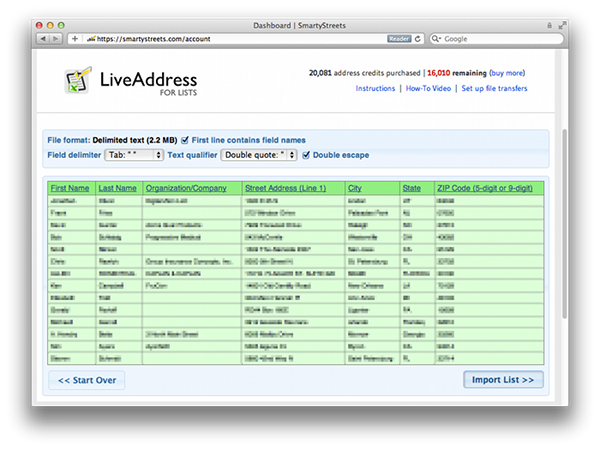Image resolution: width=600 pixels, height=450 pixels.
Task: Click the 16,010 remaining credits text
Action: pos(457,73)
